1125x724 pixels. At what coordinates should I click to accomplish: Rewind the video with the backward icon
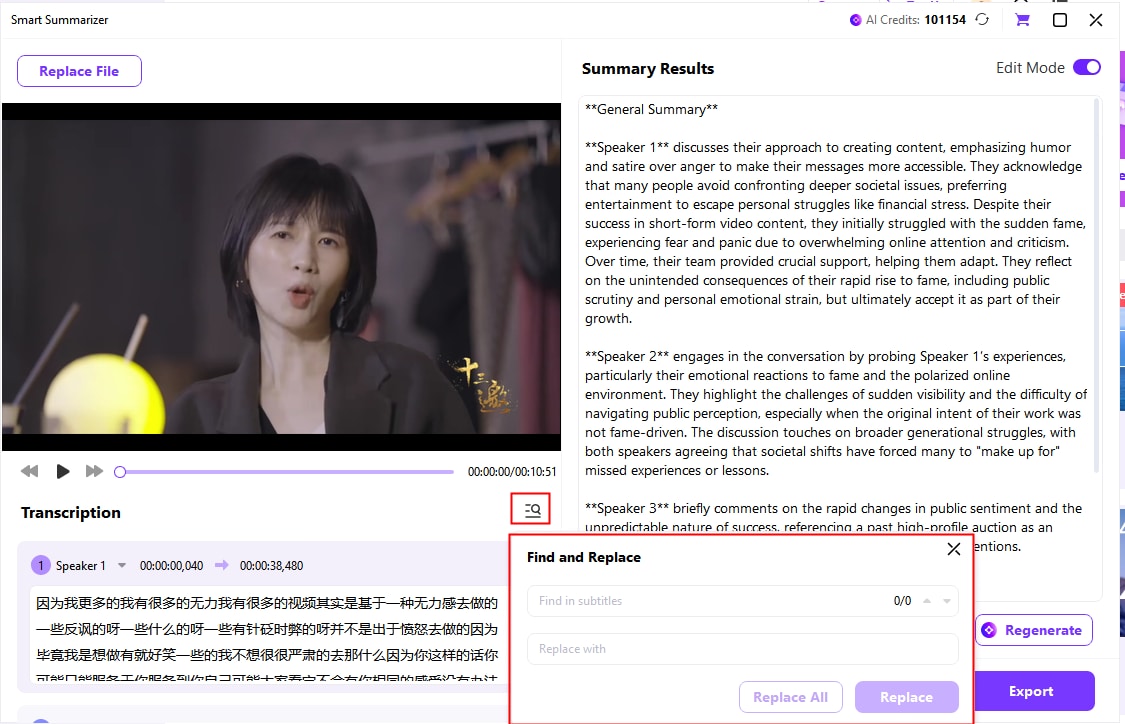(30, 471)
